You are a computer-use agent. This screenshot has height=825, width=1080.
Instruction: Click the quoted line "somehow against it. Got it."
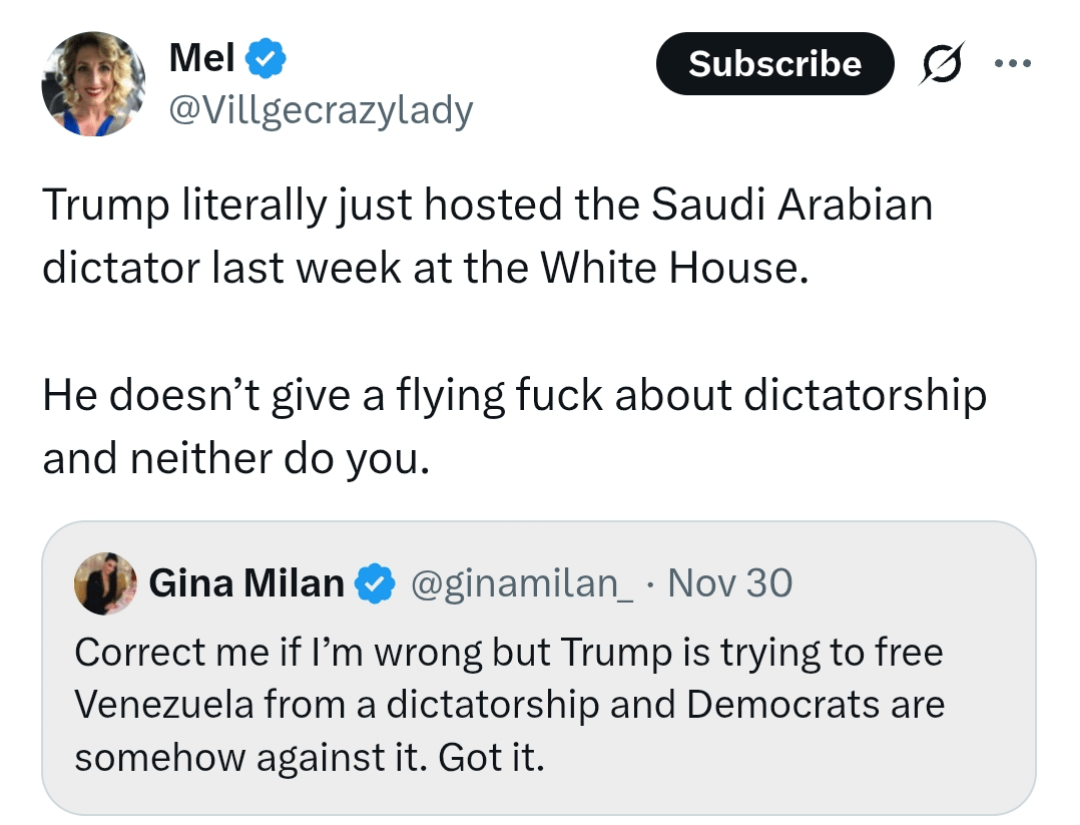click(310, 757)
